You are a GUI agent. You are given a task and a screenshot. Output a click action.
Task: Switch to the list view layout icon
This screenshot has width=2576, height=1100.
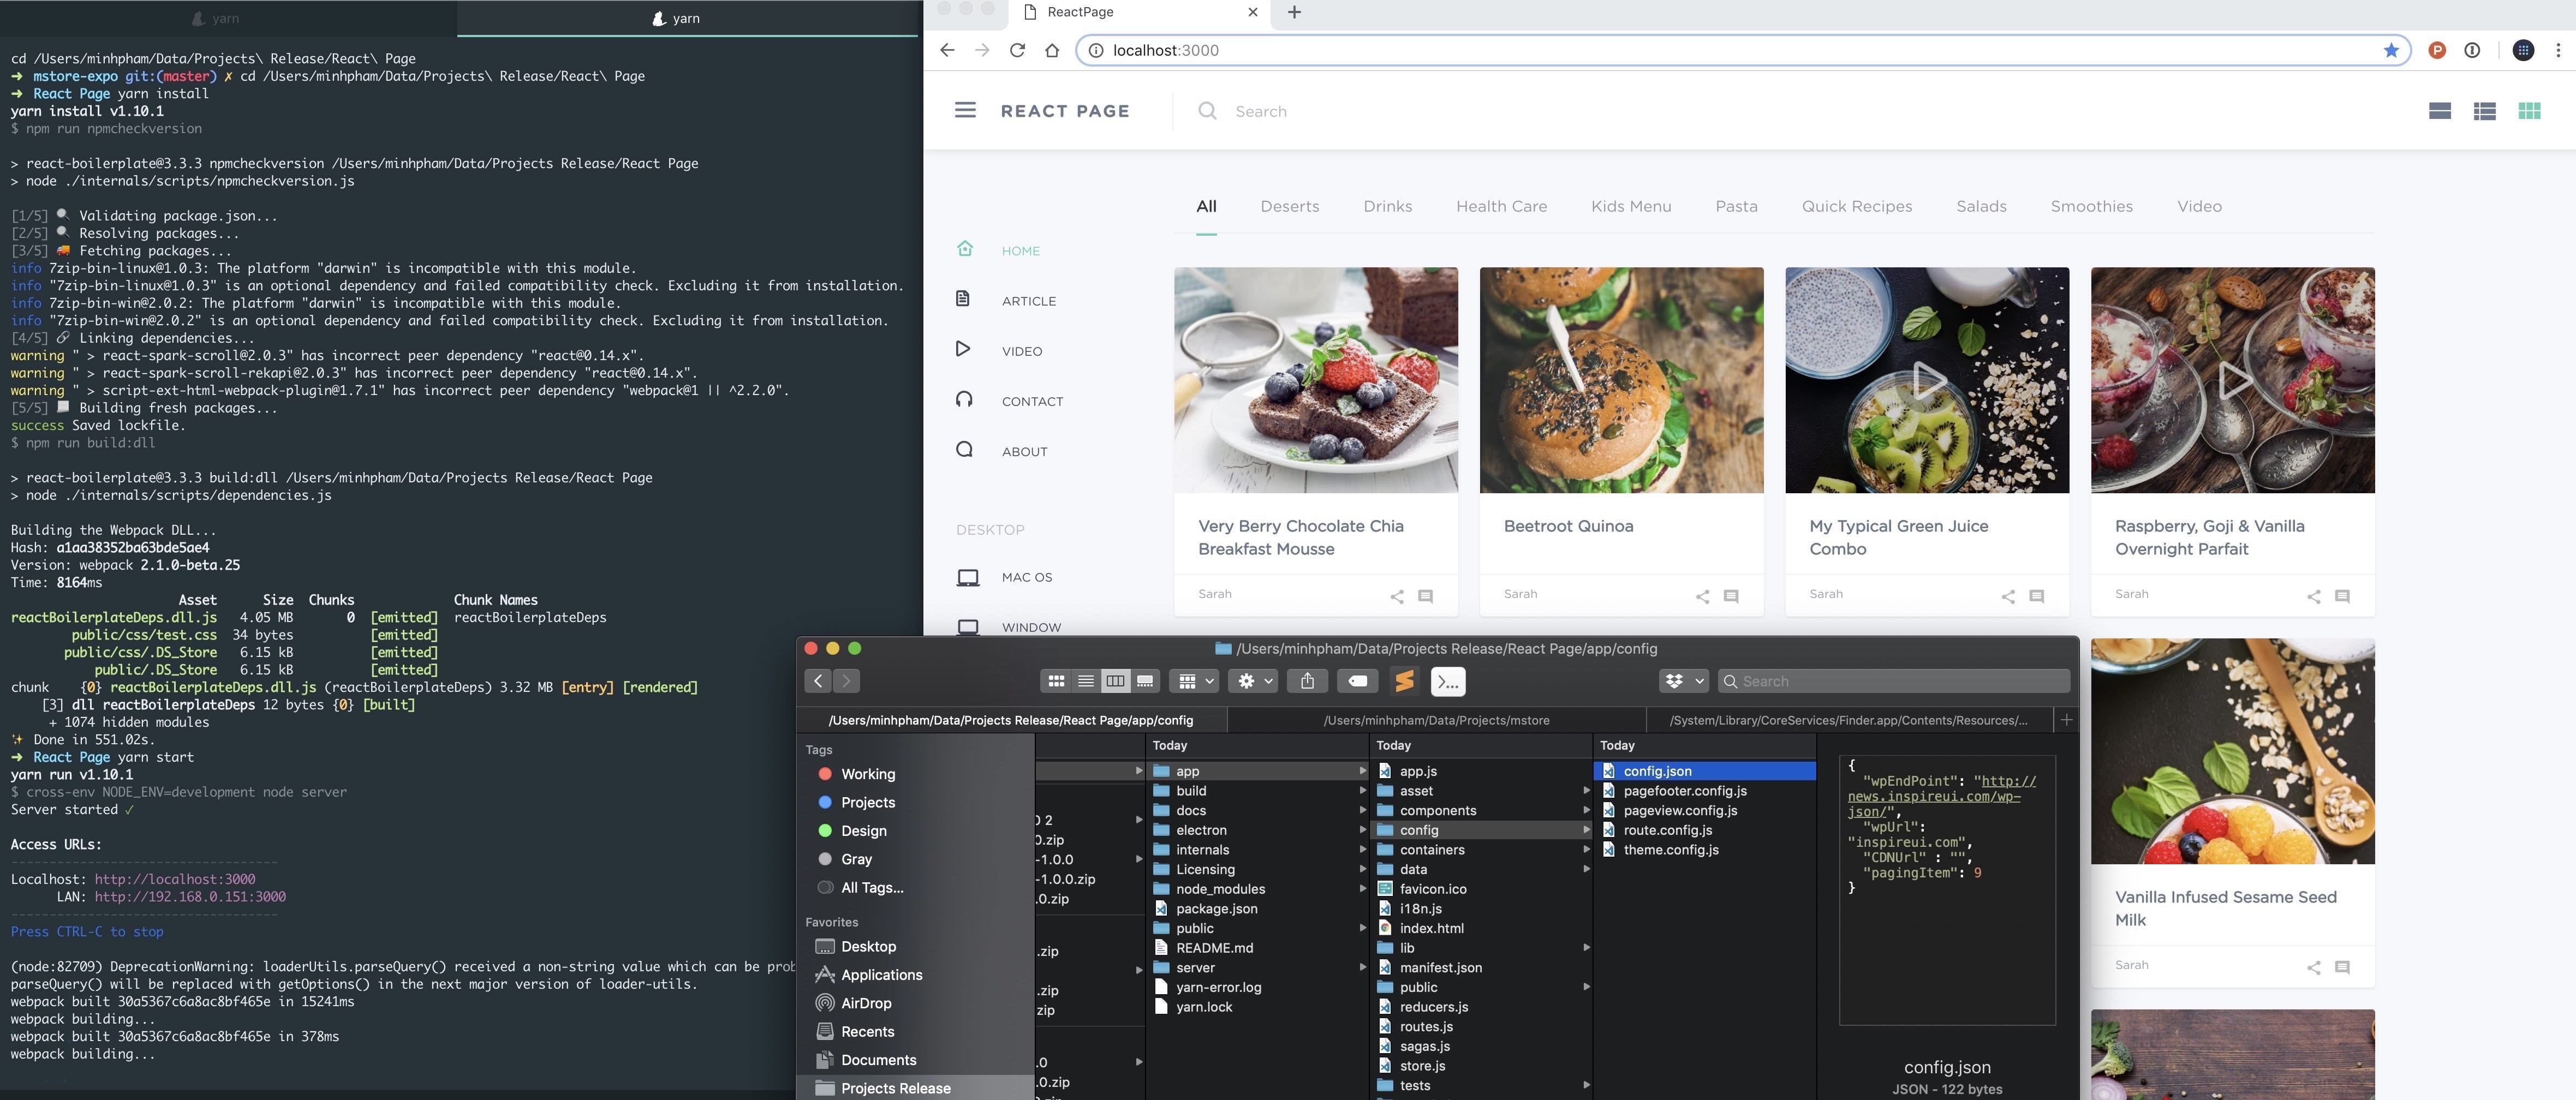[2484, 111]
